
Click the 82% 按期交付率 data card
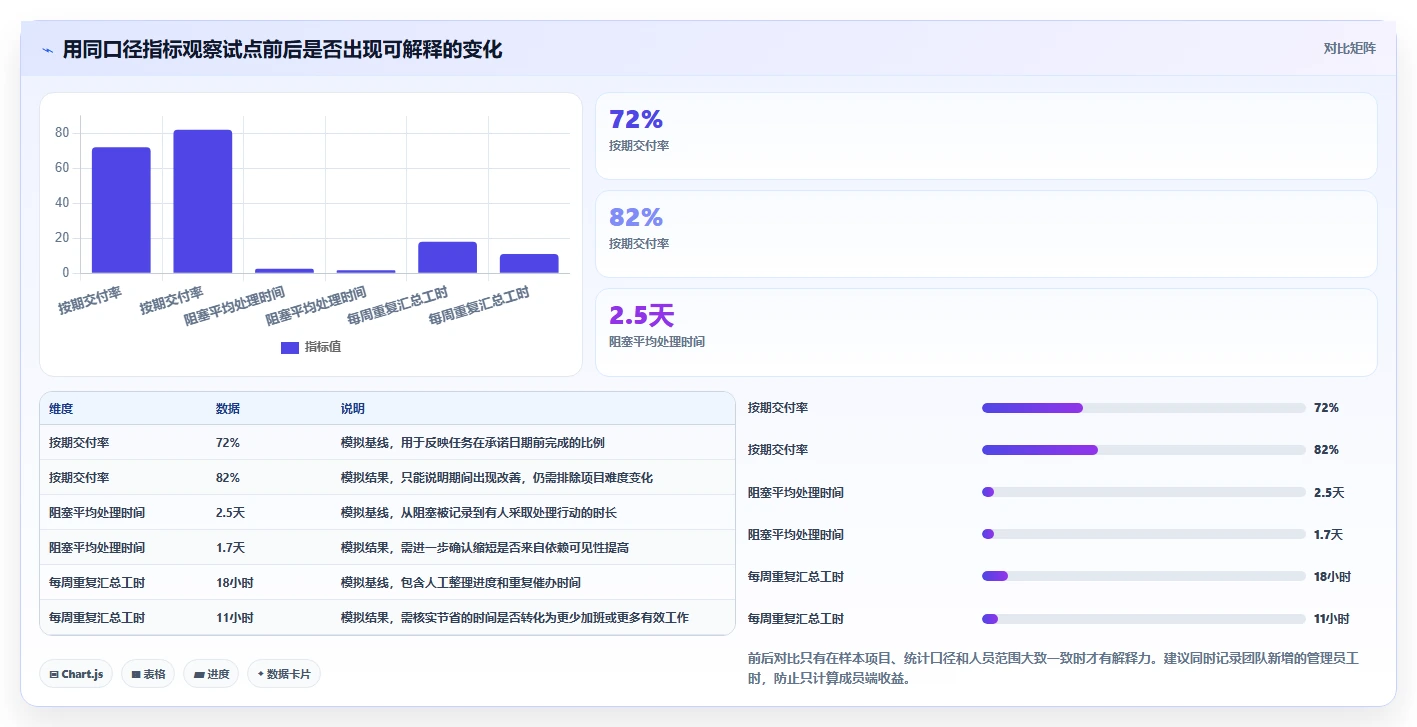[x=986, y=234]
